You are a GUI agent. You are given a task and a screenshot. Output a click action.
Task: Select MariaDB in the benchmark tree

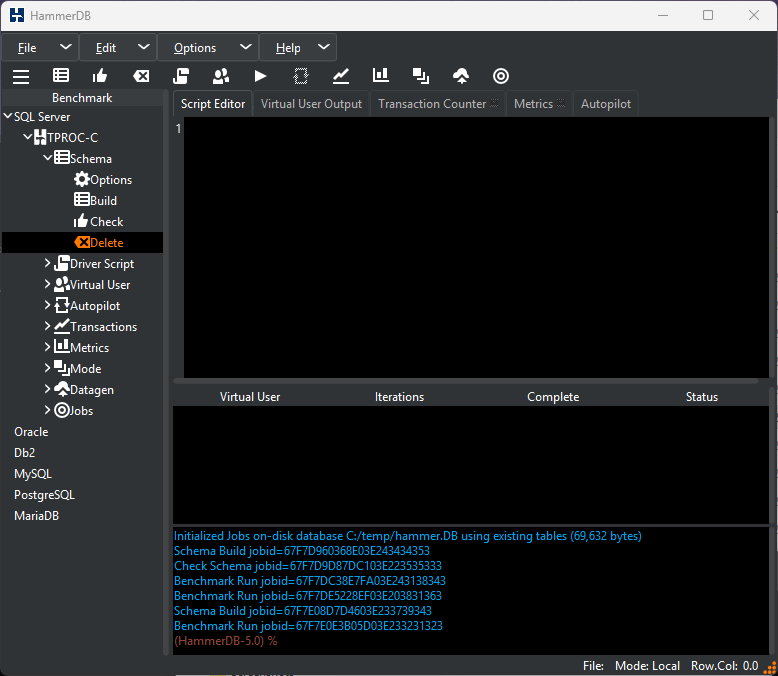pyautogui.click(x=36, y=516)
